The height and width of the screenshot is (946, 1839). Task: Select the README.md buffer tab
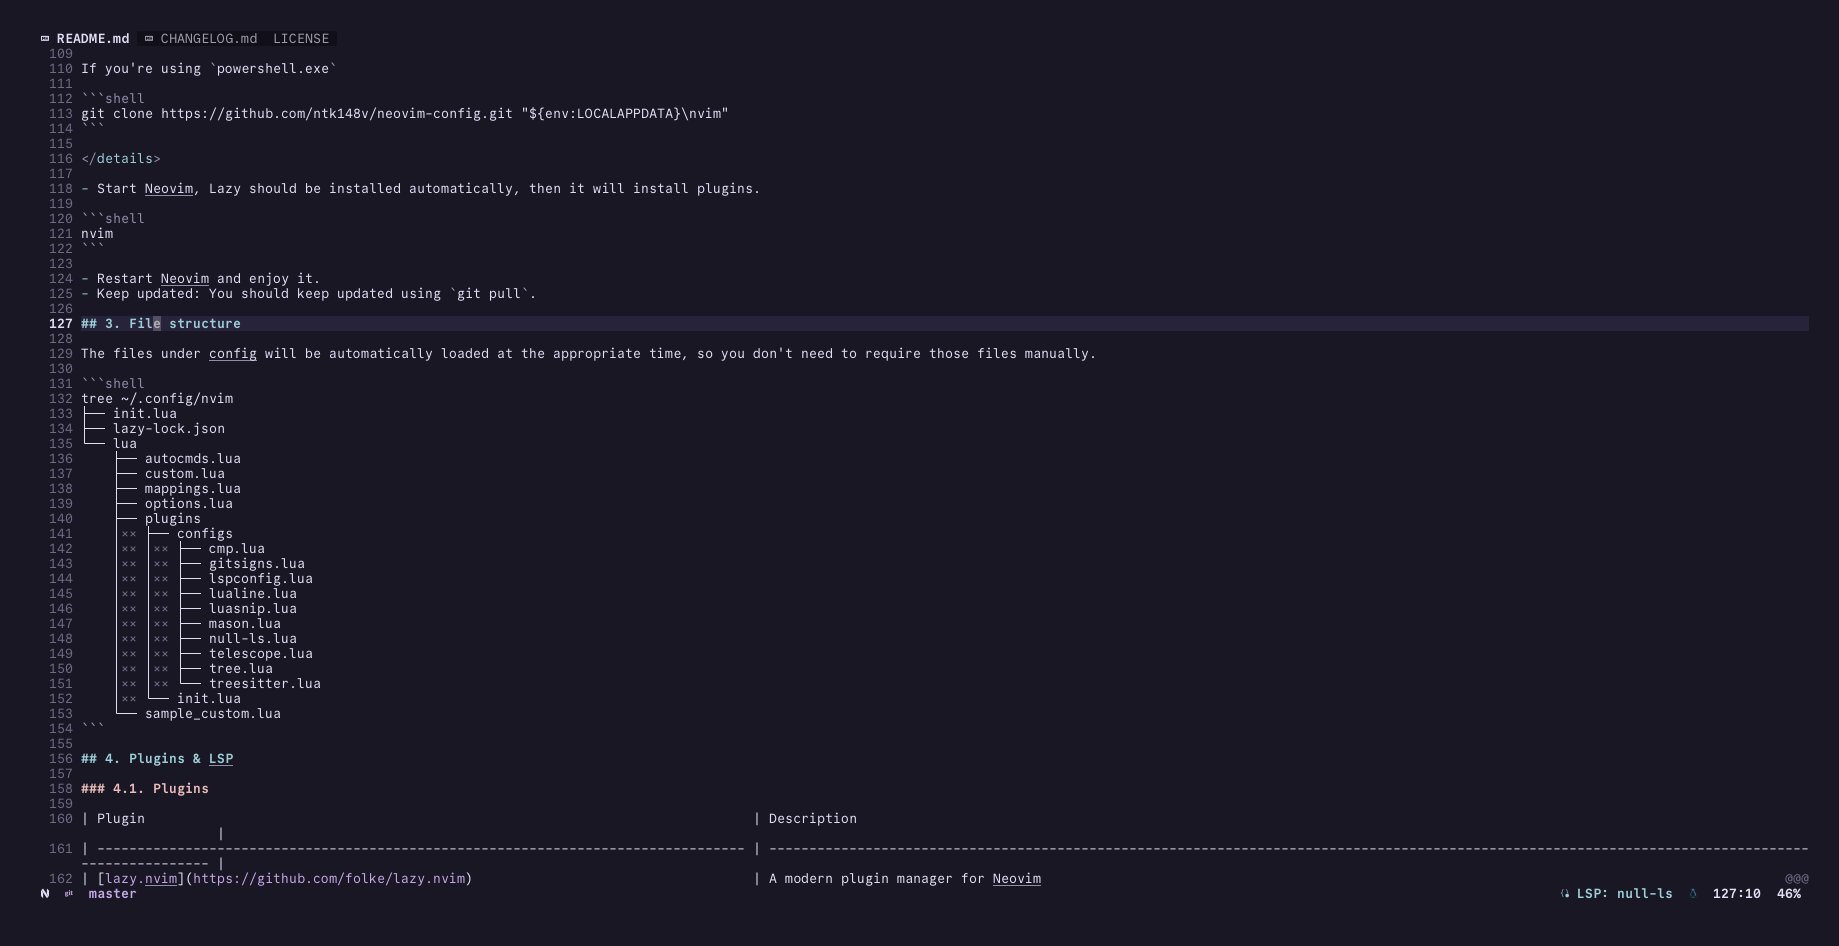click(92, 39)
